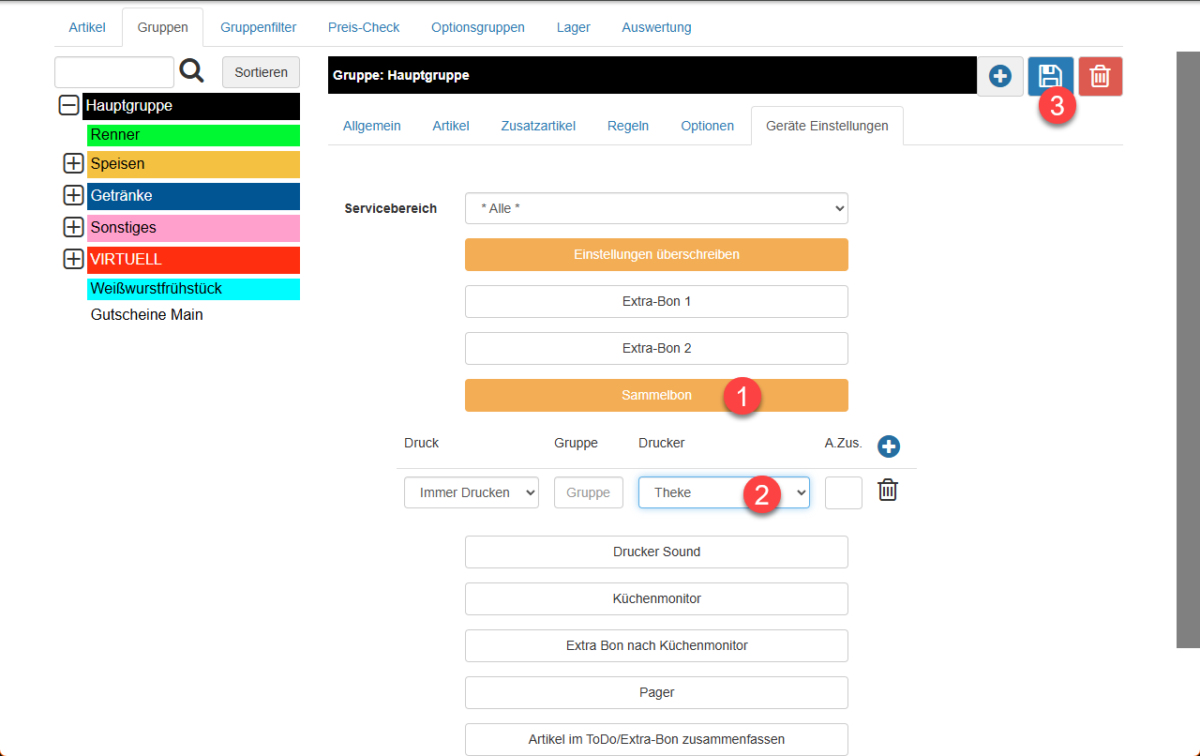Image resolution: width=1200 pixels, height=756 pixels.
Task: Switch to the Preis-Check tab
Action: pyautogui.click(x=364, y=27)
